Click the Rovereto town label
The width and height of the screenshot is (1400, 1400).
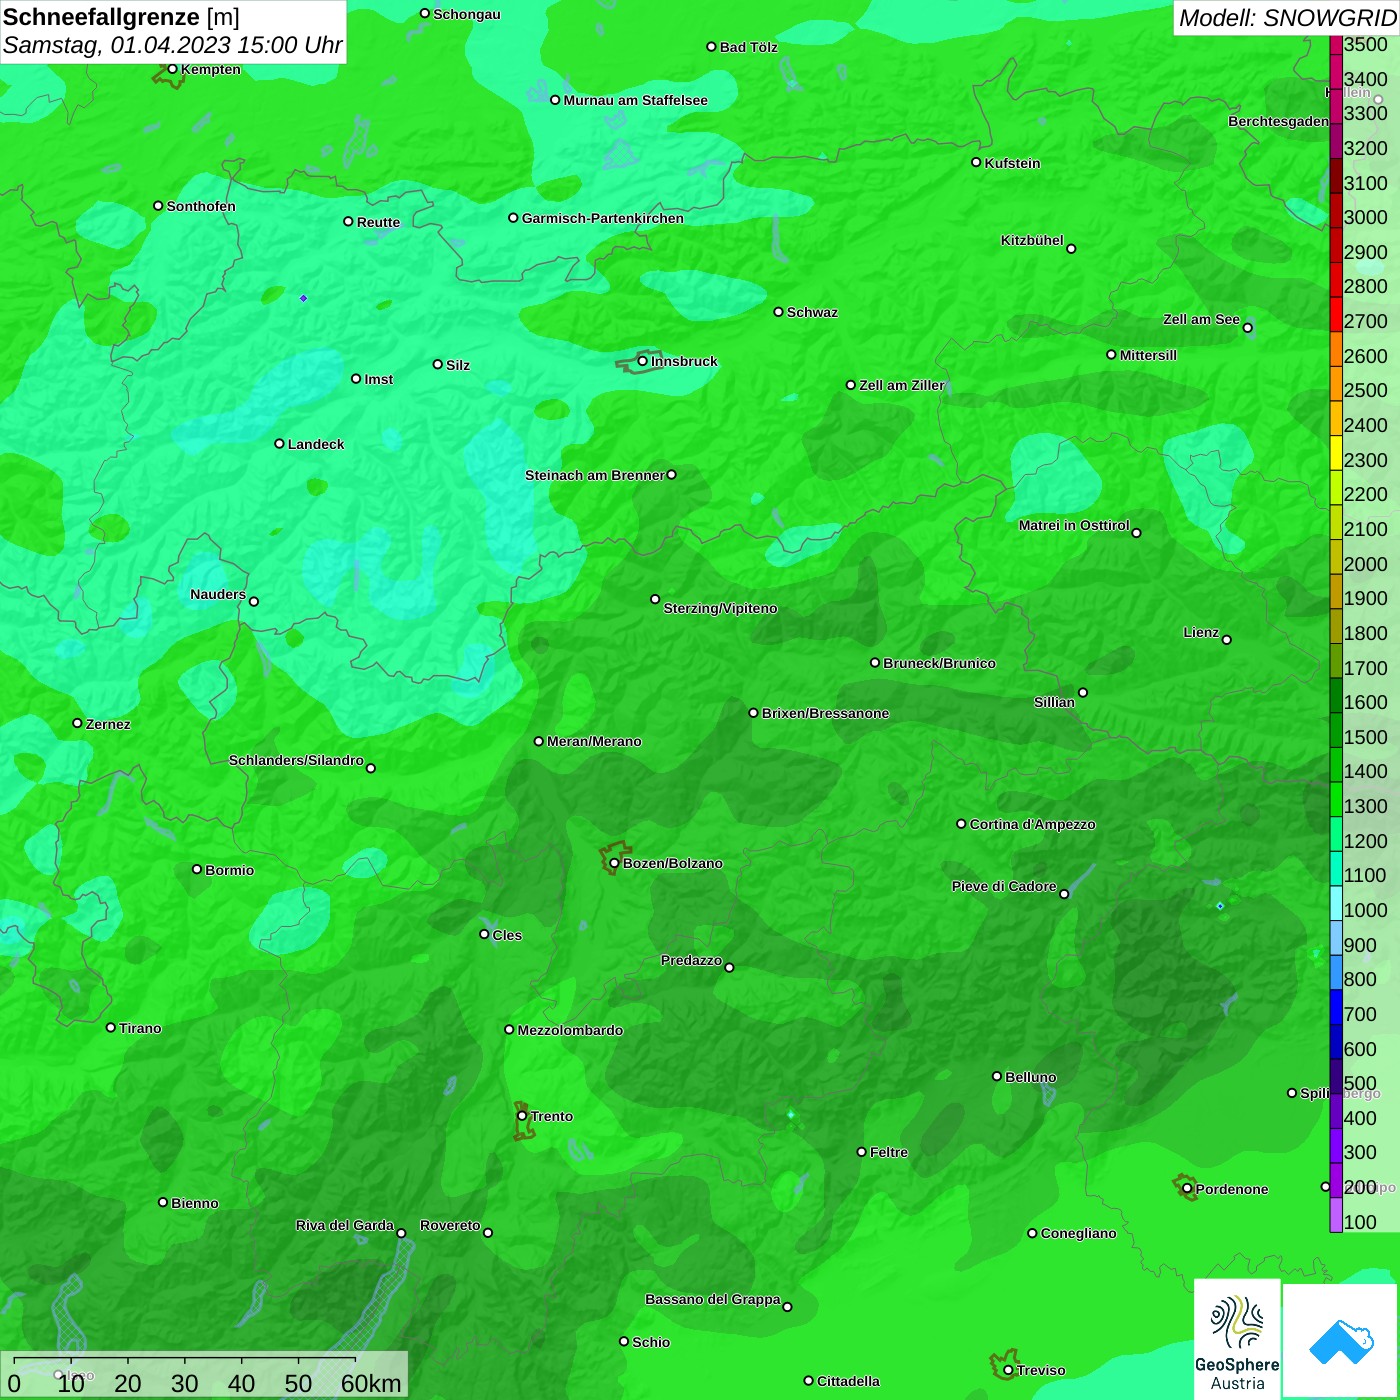(x=450, y=1225)
